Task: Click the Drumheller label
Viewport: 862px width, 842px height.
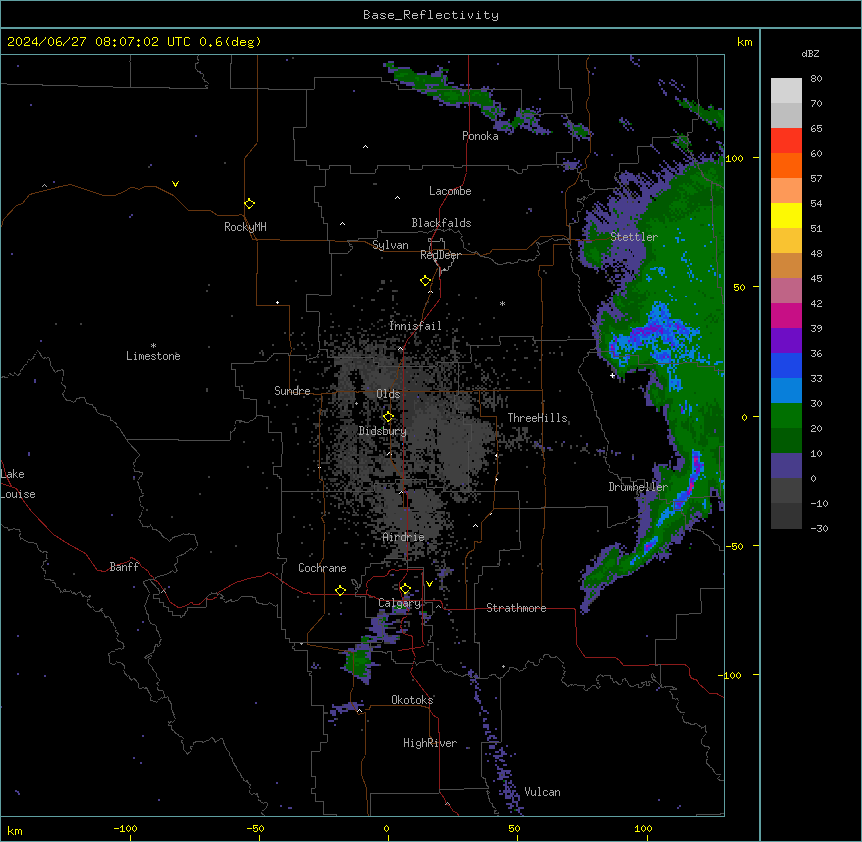Action: click(638, 487)
